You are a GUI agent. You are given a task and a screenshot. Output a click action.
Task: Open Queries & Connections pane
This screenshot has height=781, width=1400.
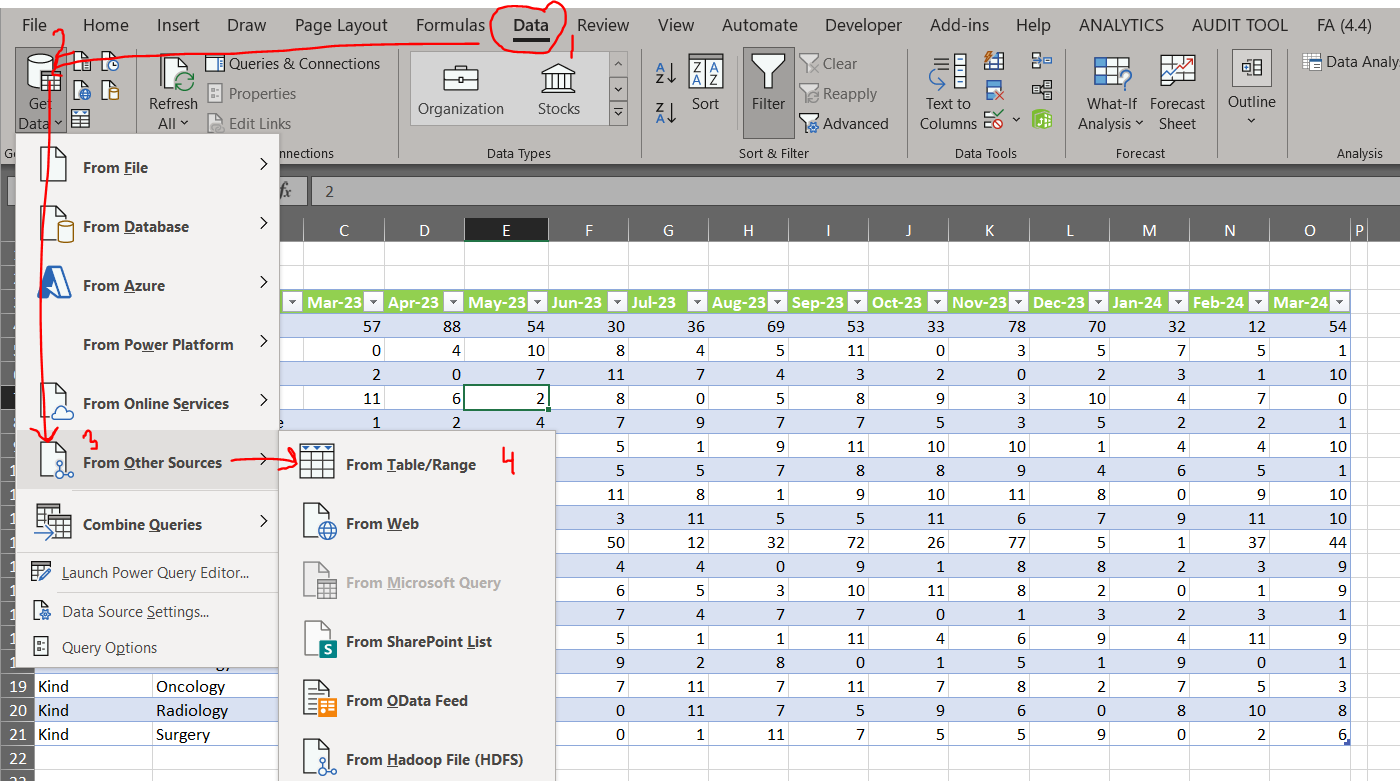click(293, 64)
